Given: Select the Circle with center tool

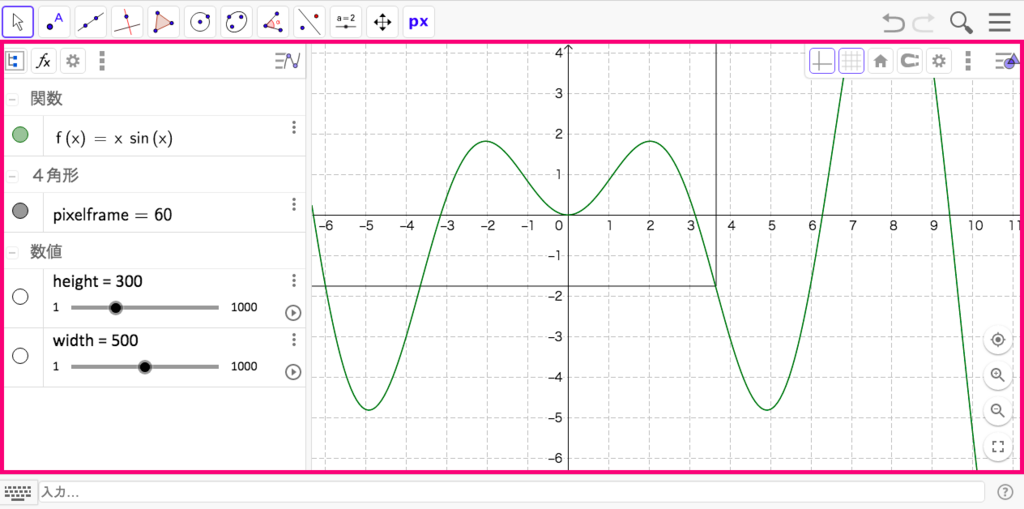Looking at the screenshot, I should tap(200, 22).
